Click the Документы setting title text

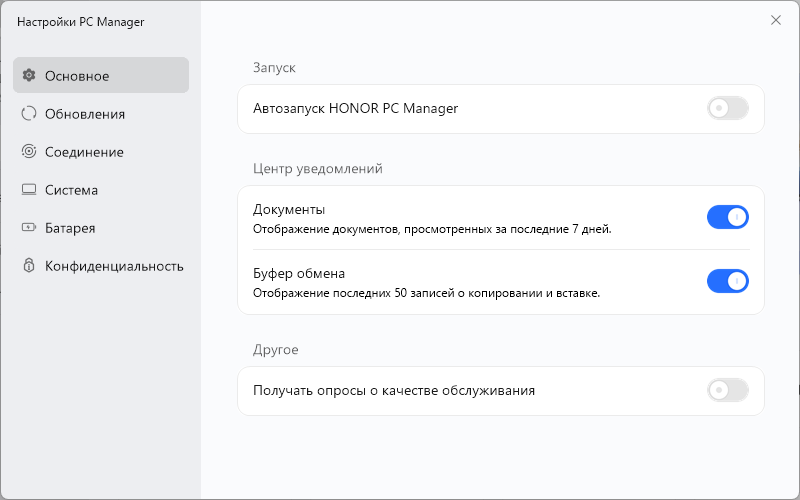point(289,209)
